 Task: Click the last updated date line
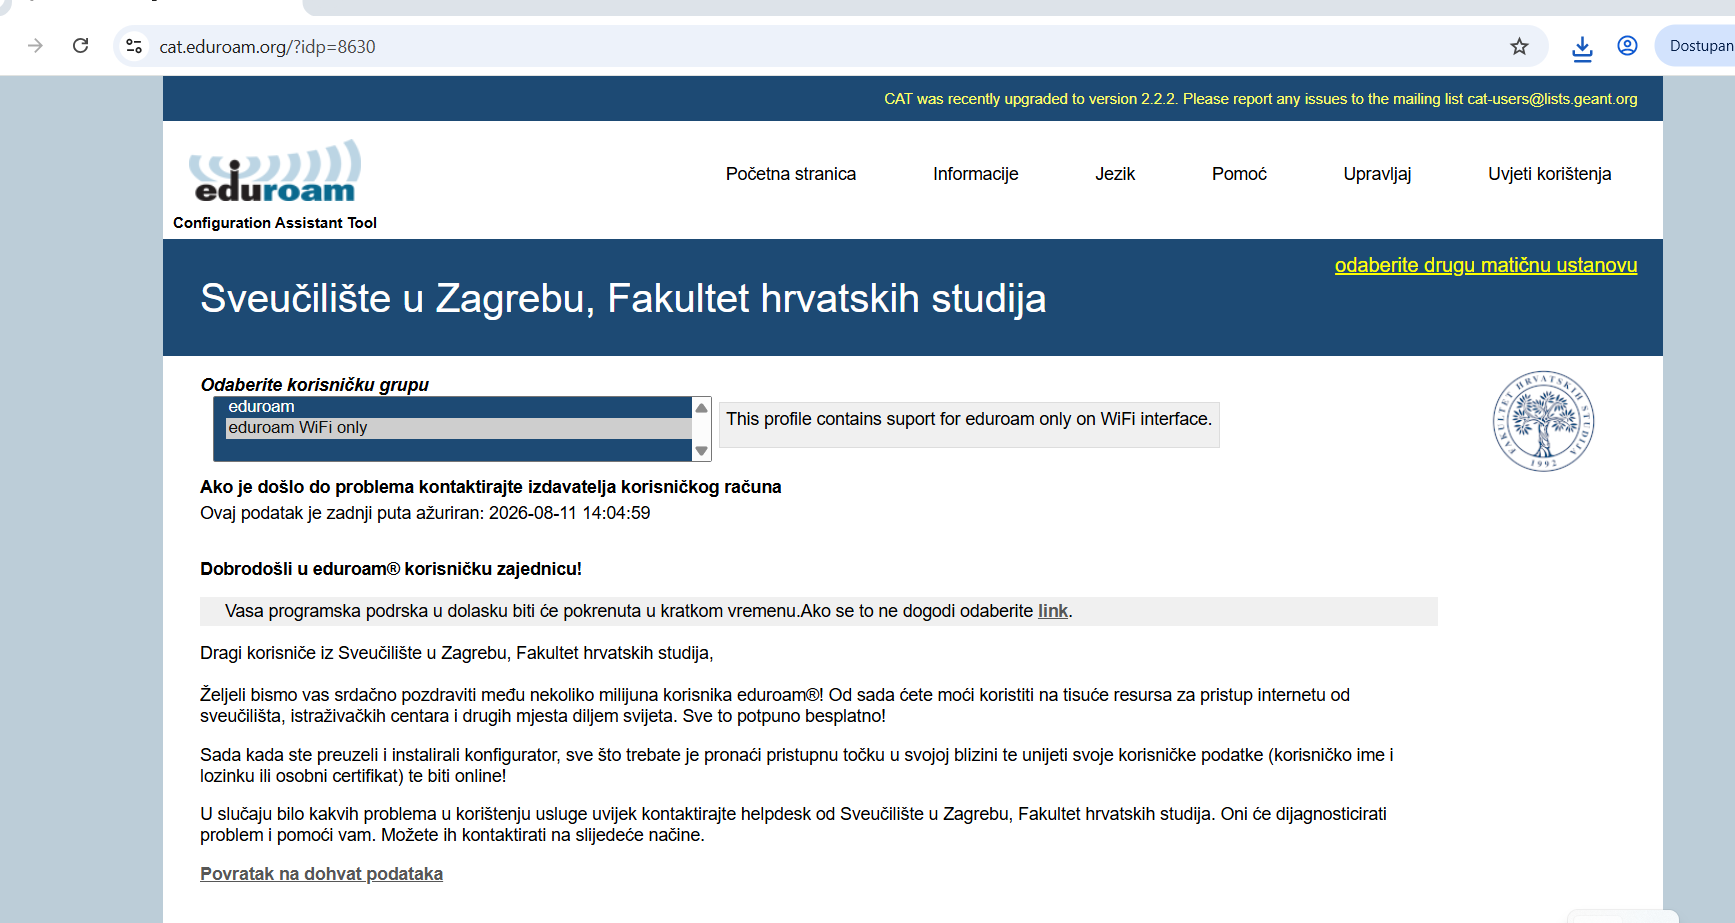pyautogui.click(x=425, y=513)
